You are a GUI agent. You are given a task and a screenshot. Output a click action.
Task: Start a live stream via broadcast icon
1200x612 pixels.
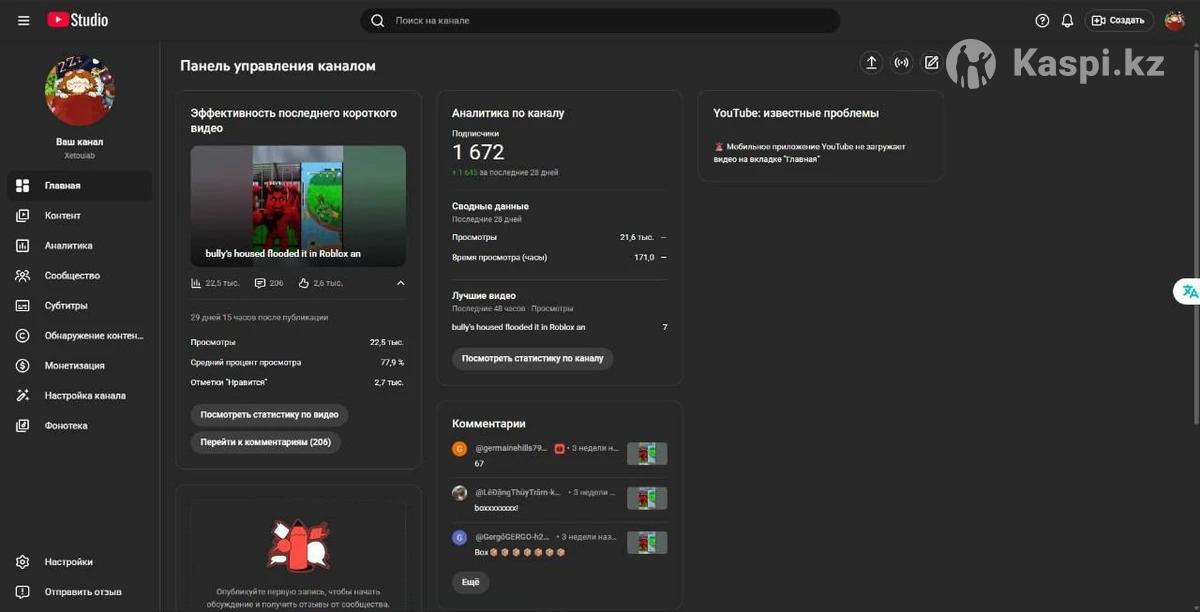click(x=901, y=63)
